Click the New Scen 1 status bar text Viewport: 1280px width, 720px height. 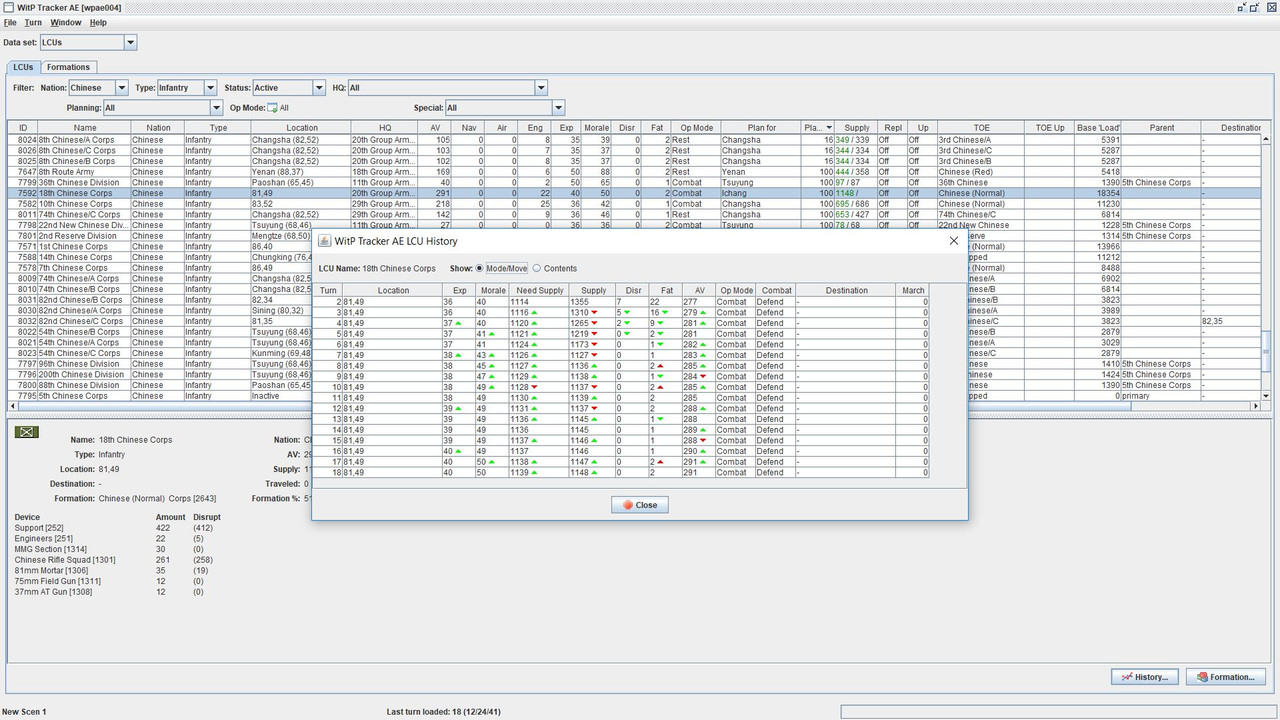point(24,711)
